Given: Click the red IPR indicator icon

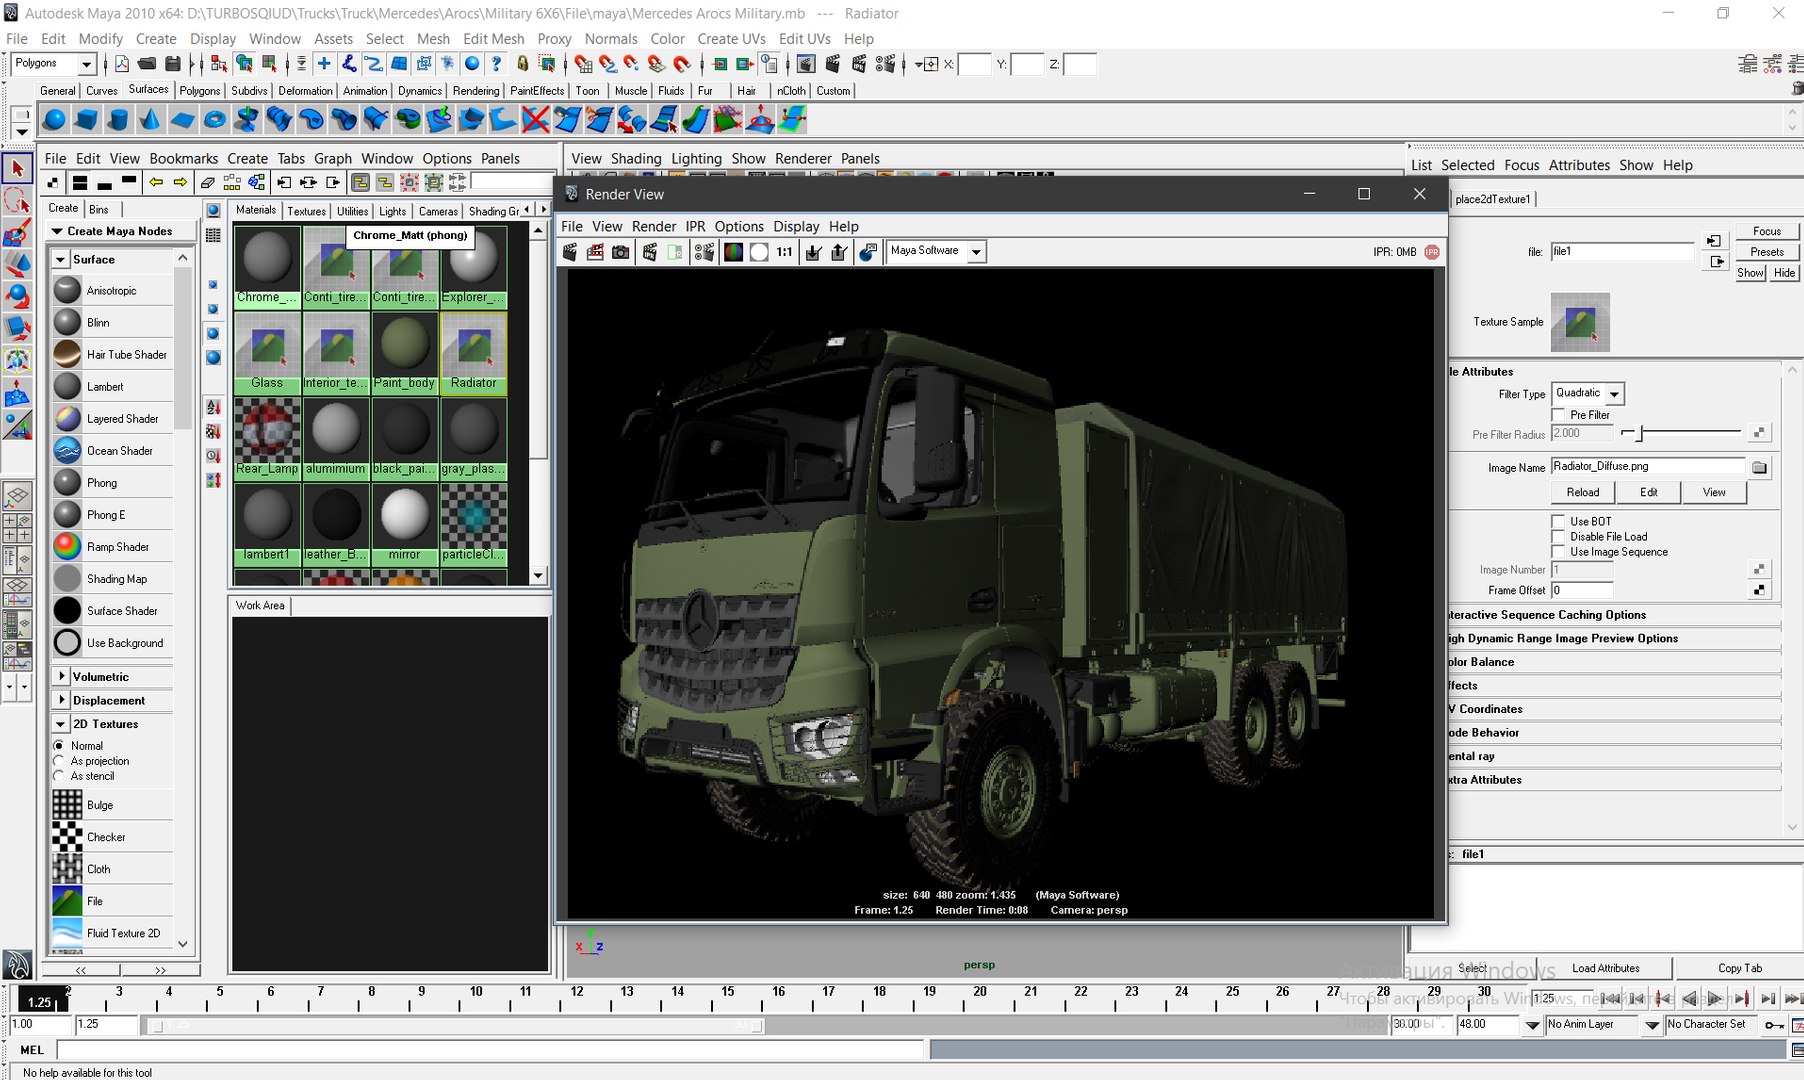Looking at the screenshot, I should pyautogui.click(x=1432, y=252).
